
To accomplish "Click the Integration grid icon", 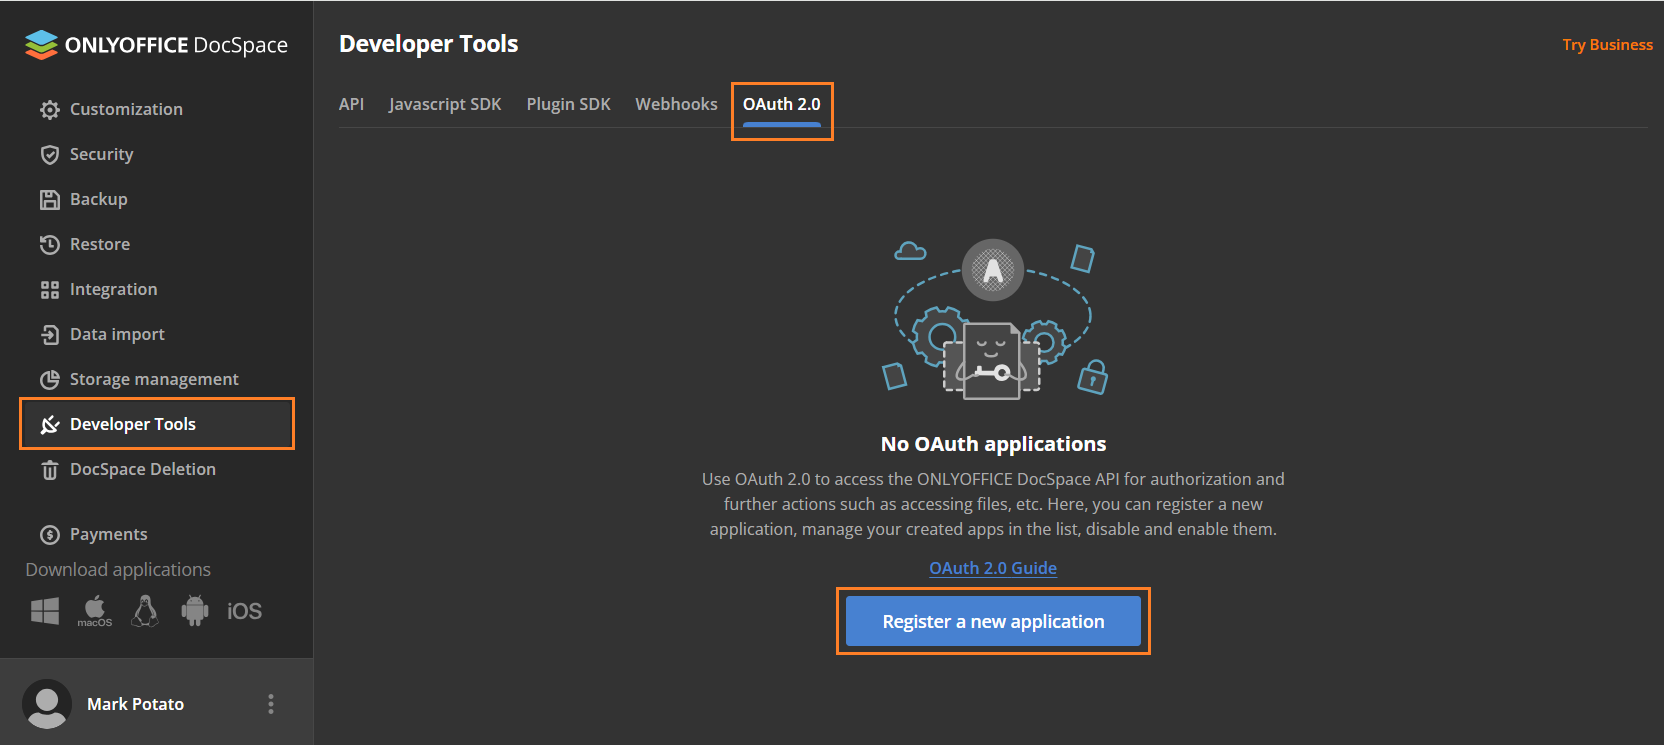I will (x=50, y=290).
